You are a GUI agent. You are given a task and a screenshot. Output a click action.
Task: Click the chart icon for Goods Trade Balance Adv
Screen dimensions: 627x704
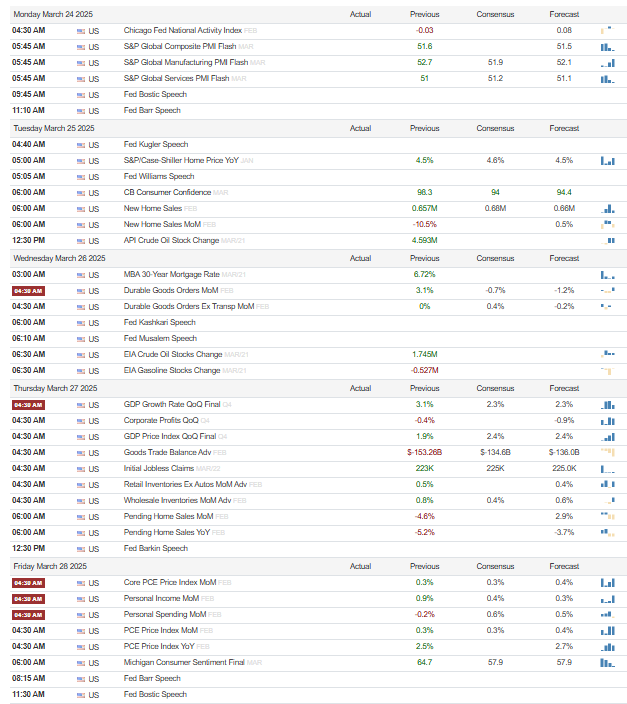point(607,452)
